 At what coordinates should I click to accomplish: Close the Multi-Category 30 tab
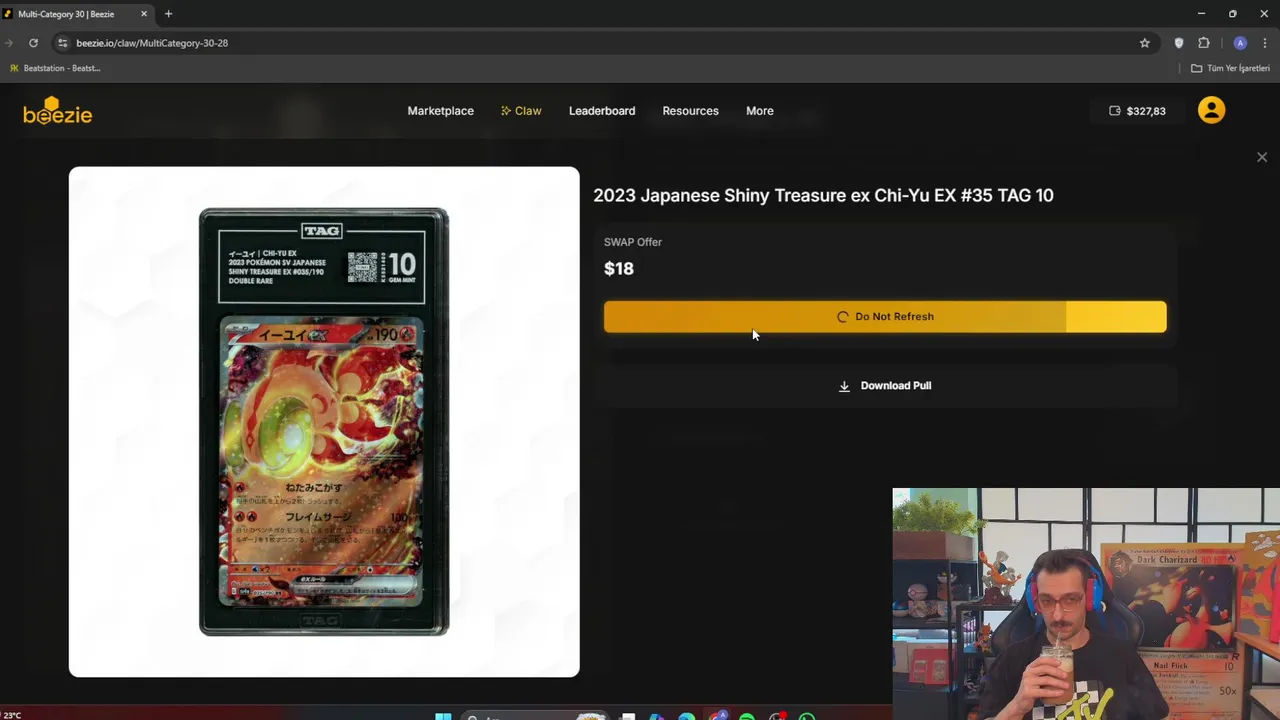[x=144, y=14]
